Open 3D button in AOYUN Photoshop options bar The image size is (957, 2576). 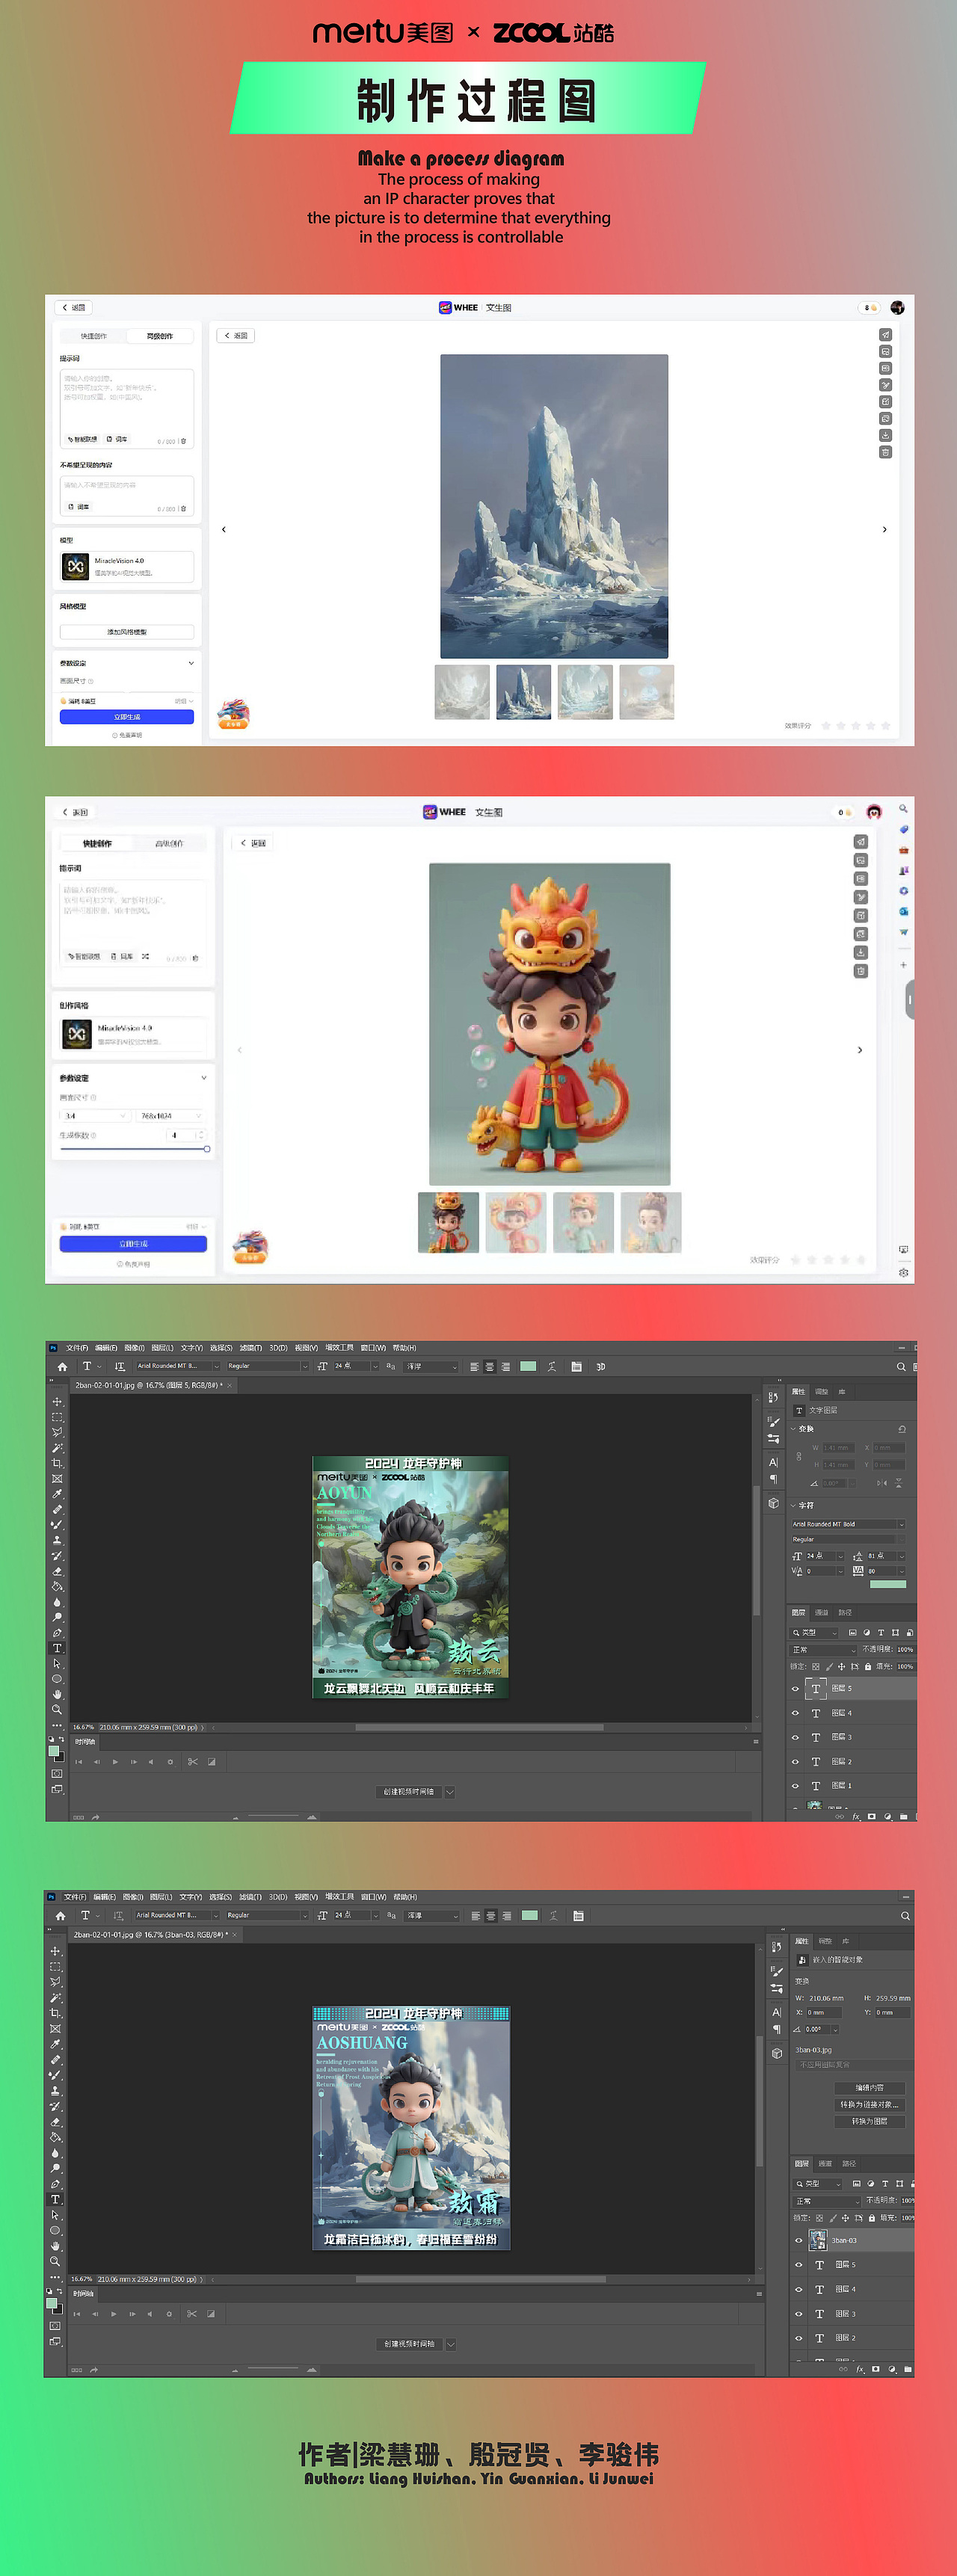point(601,1367)
